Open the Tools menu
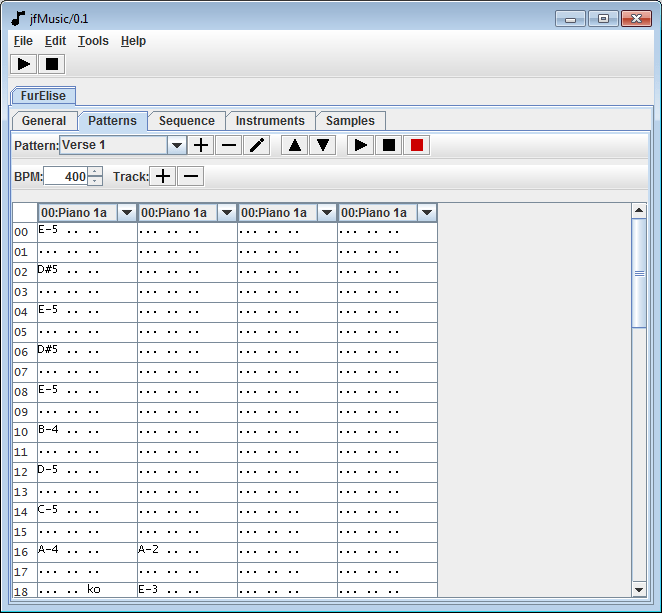This screenshot has height=613, width=662. (93, 41)
